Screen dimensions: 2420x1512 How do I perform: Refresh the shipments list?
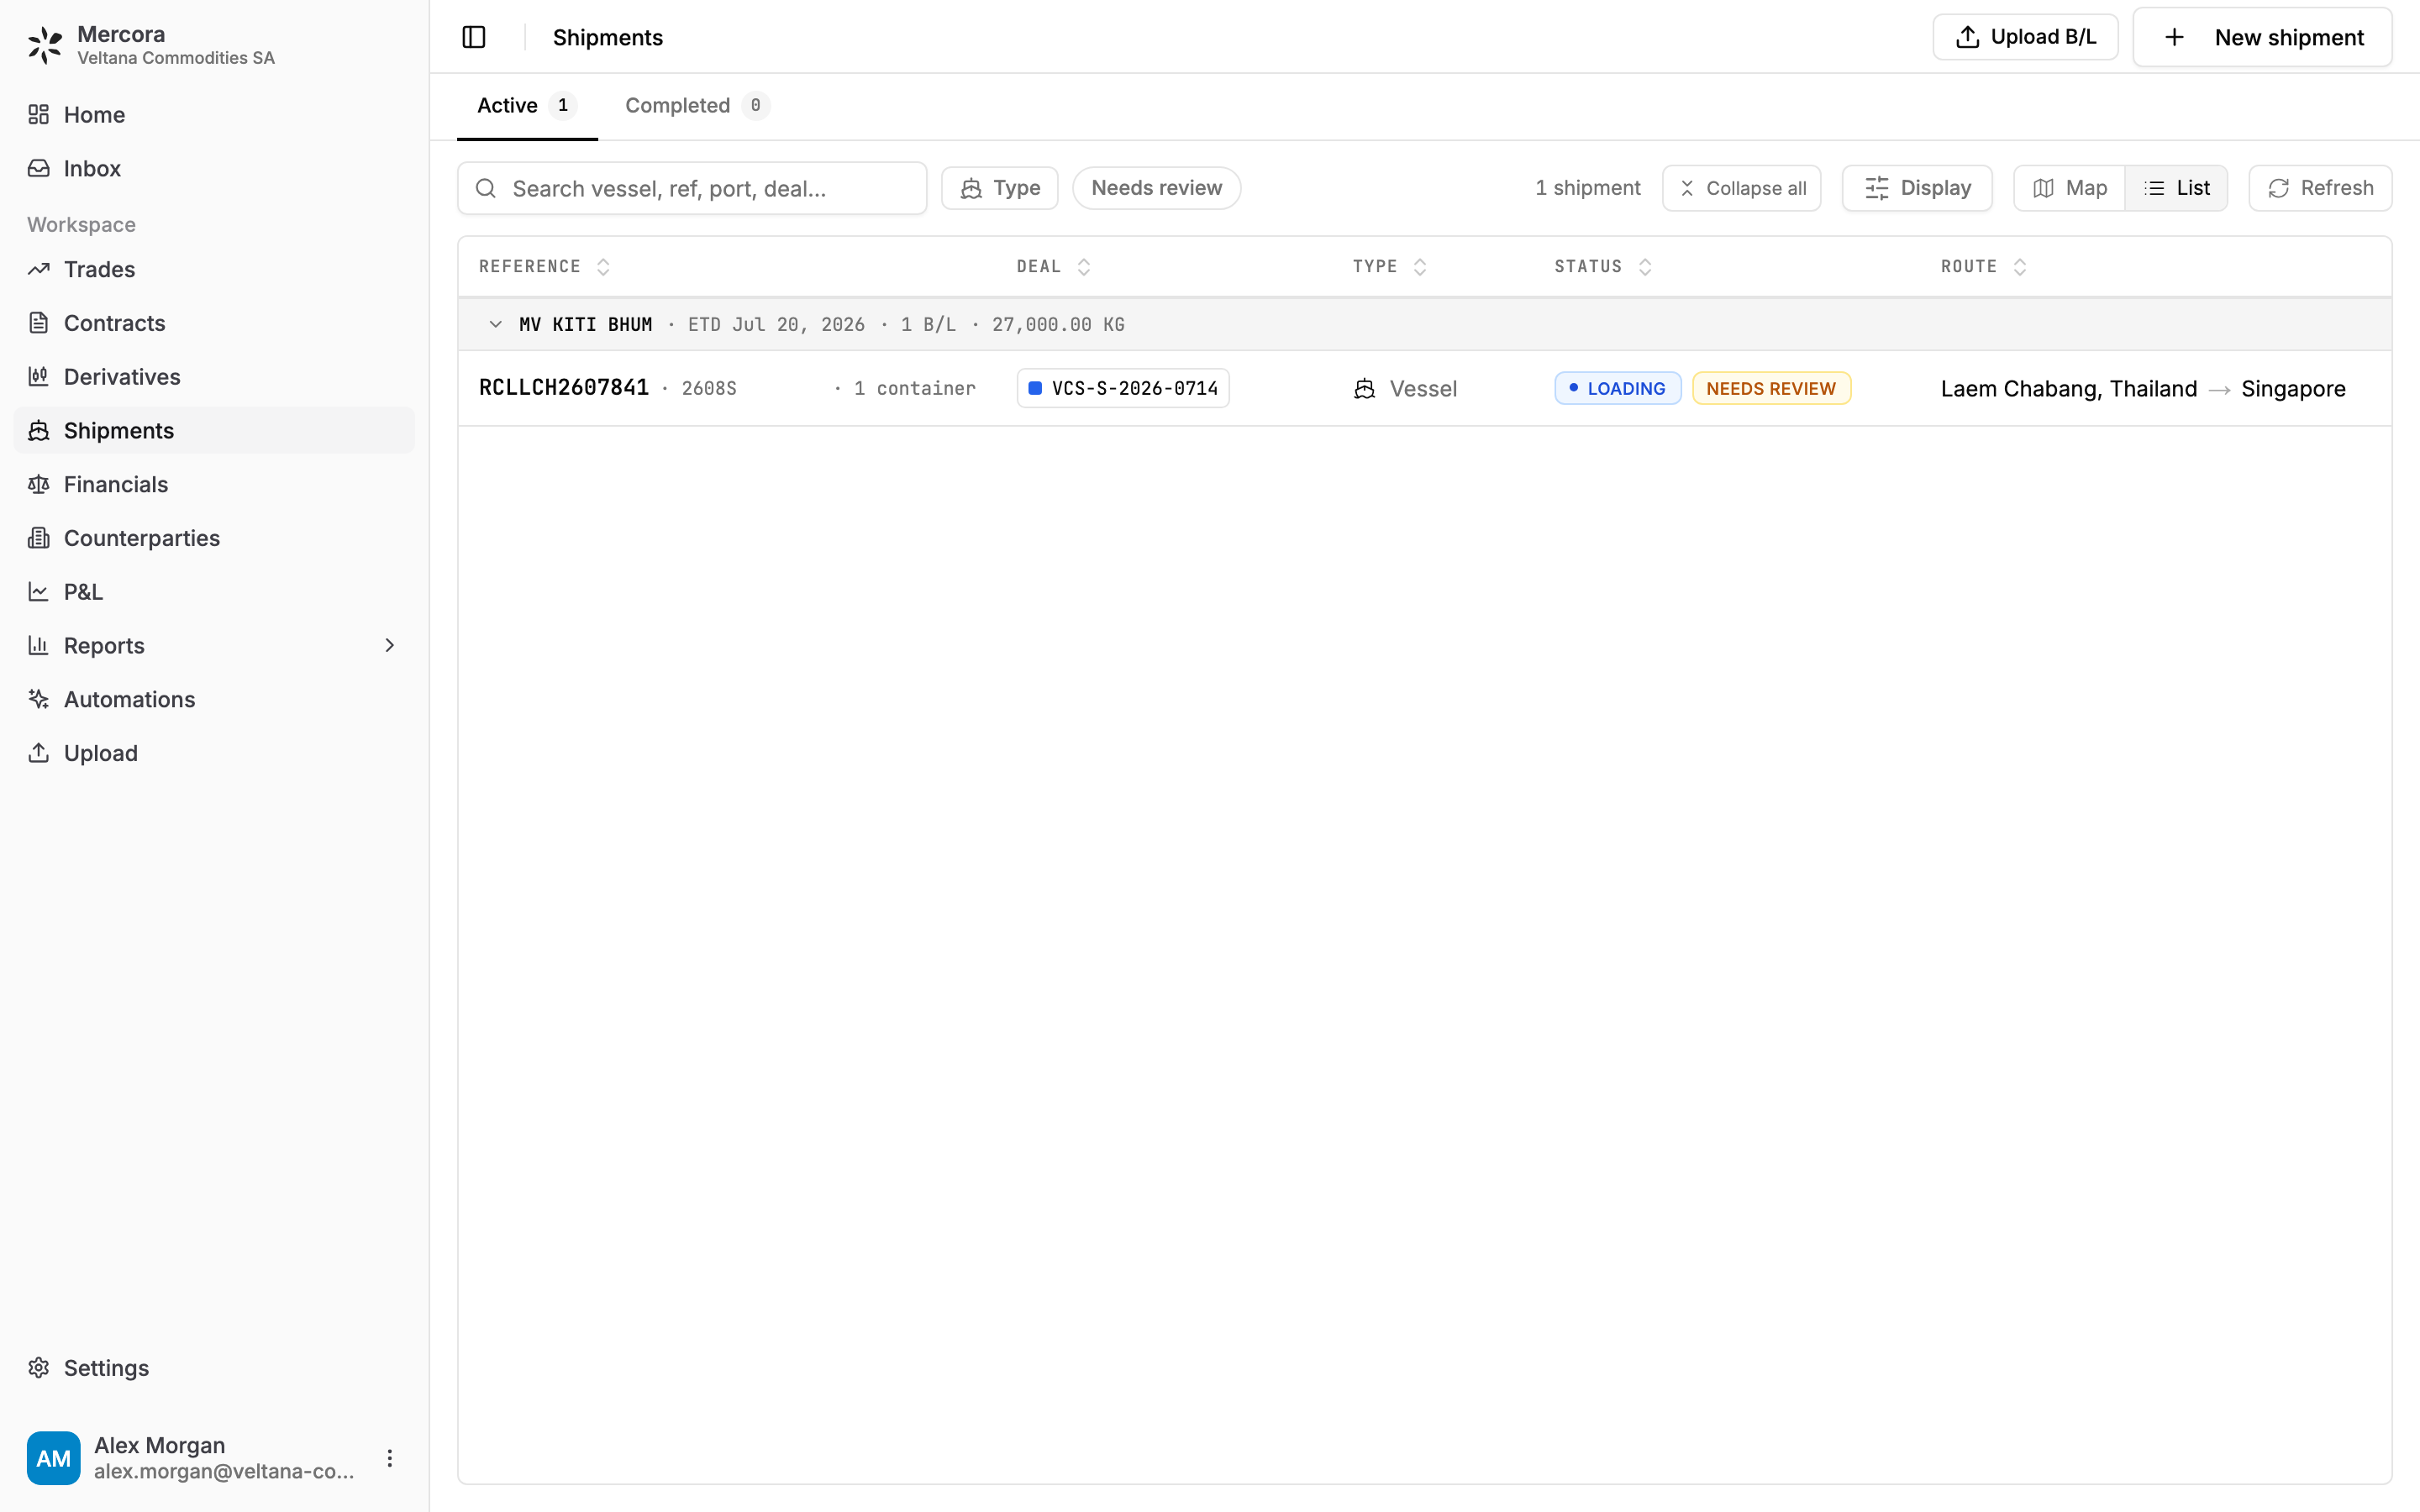tap(2320, 188)
